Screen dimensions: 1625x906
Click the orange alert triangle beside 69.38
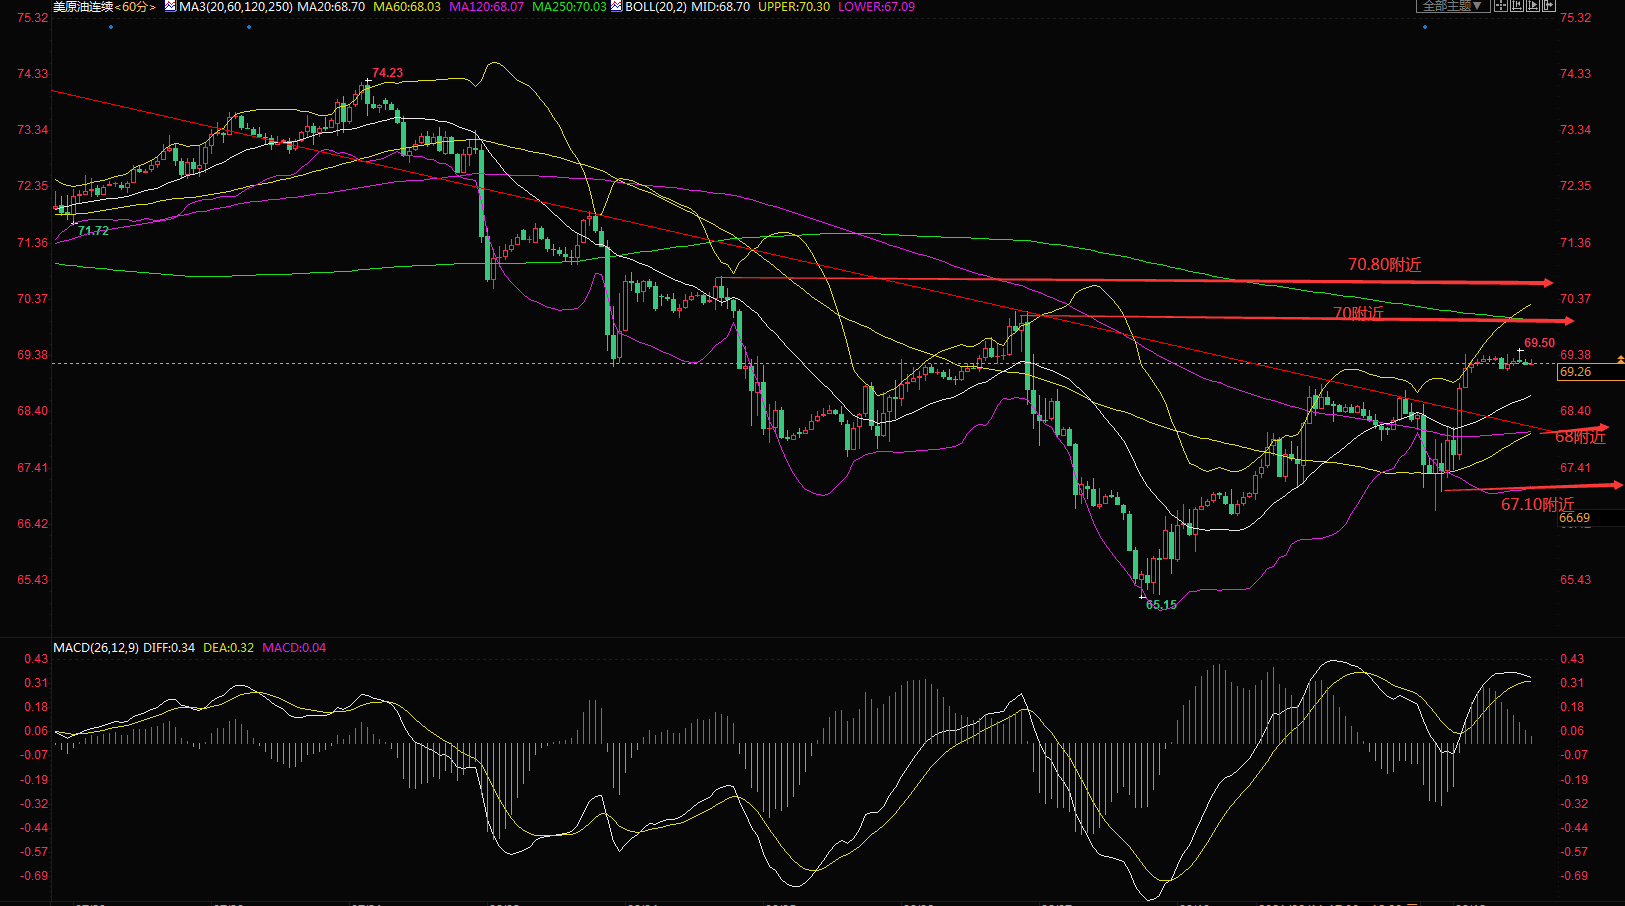[x=1620, y=358]
